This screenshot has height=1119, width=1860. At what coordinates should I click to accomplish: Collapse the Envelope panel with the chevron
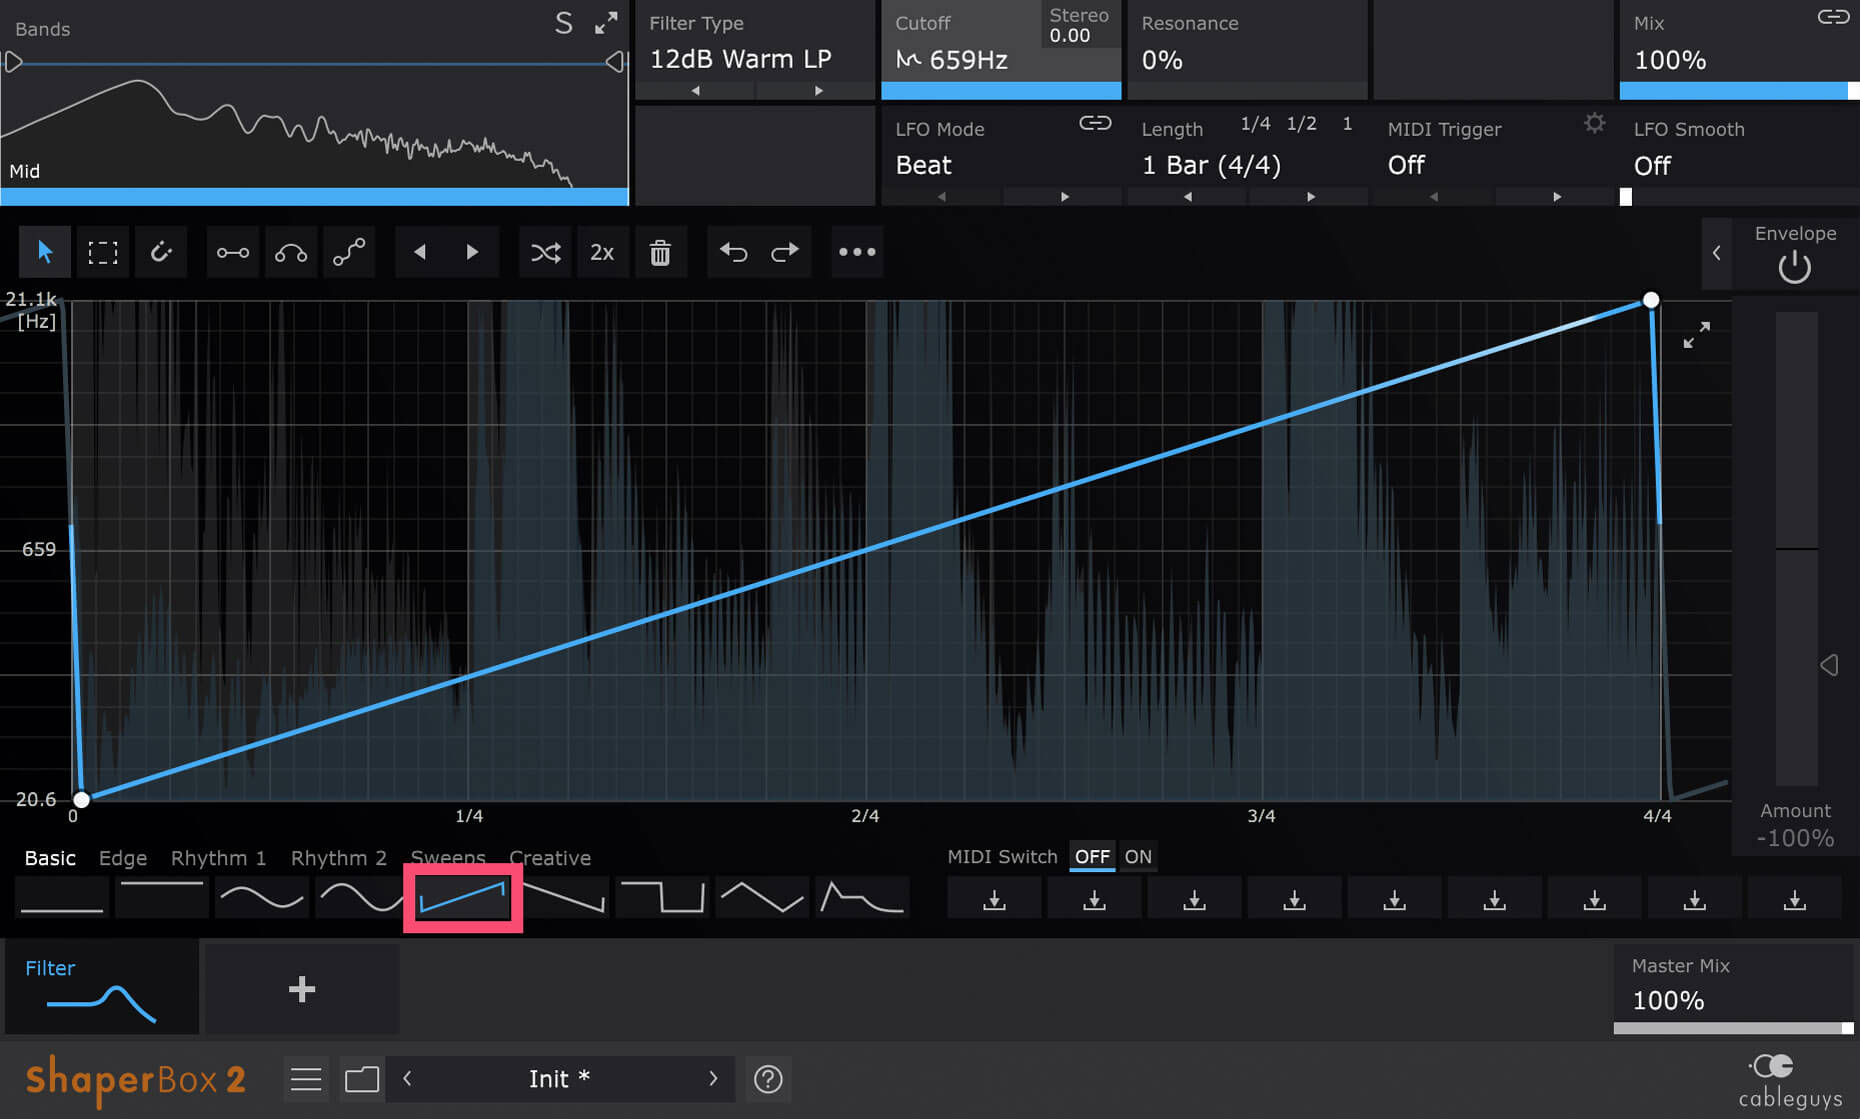1717,253
